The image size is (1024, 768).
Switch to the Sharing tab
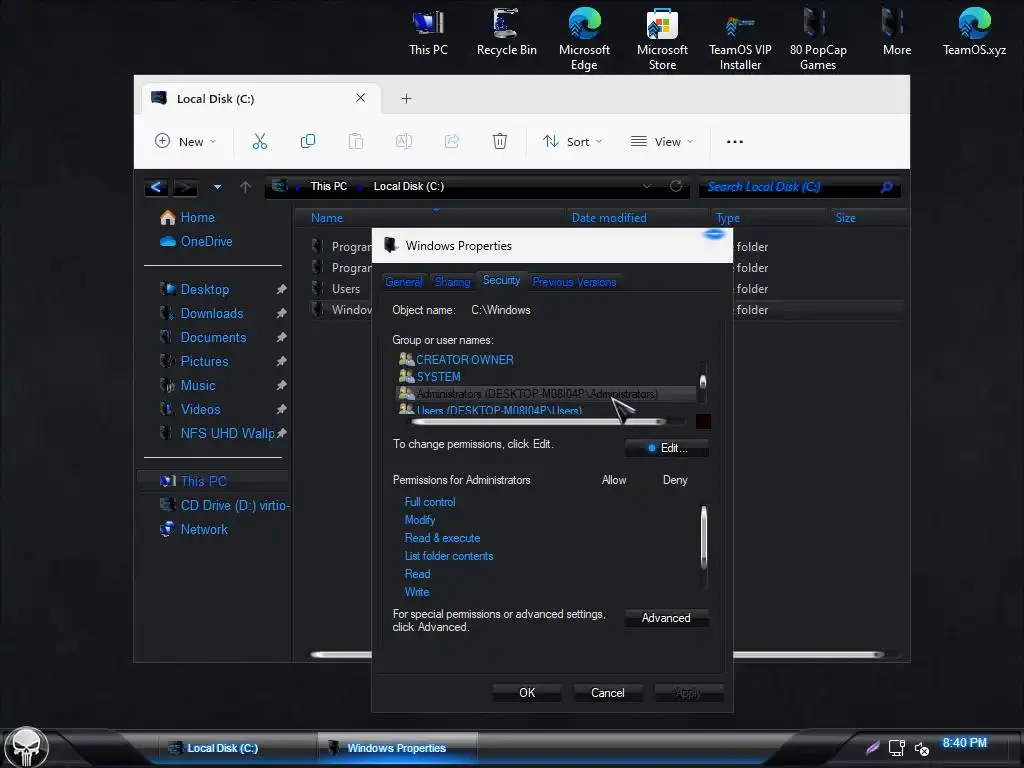(452, 281)
